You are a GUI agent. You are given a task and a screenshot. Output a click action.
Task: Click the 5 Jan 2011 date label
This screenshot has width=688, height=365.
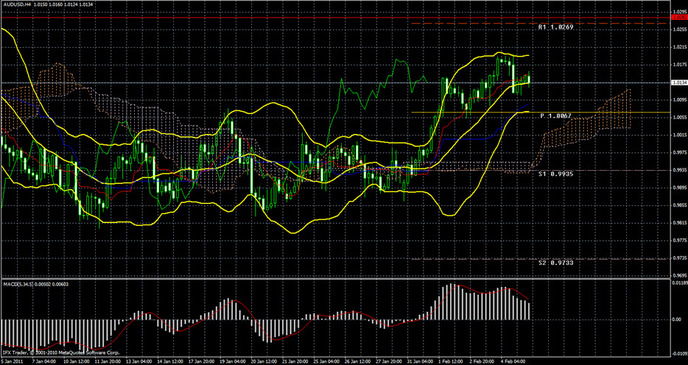pyautogui.click(x=11, y=362)
